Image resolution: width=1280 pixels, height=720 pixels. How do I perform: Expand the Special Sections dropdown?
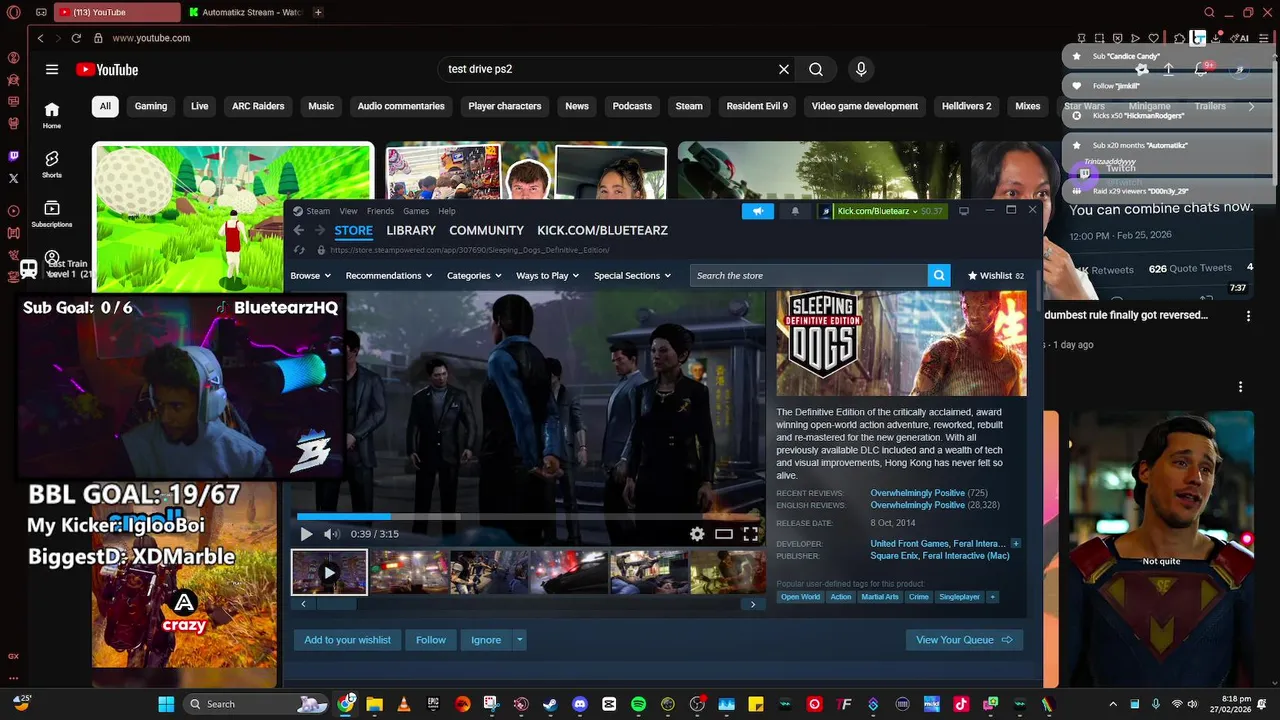coord(632,275)
